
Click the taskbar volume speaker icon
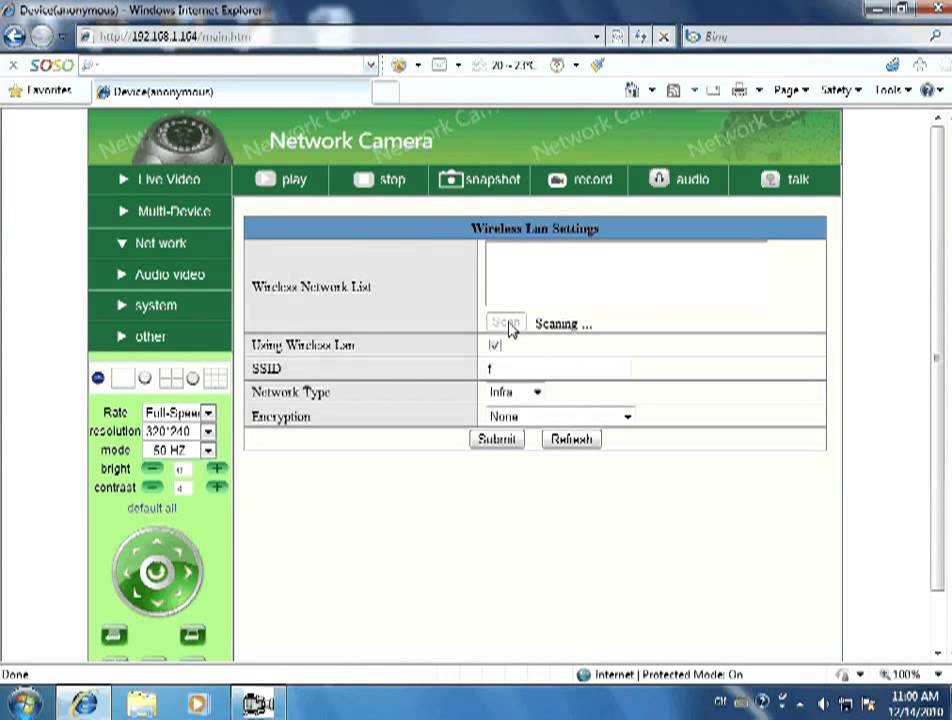823,703
